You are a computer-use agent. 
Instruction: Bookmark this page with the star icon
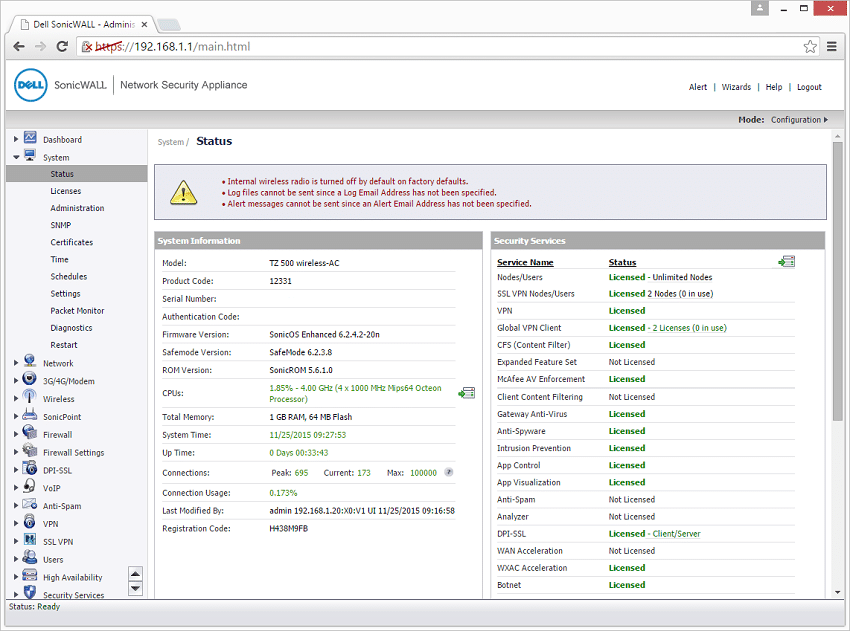810,47
